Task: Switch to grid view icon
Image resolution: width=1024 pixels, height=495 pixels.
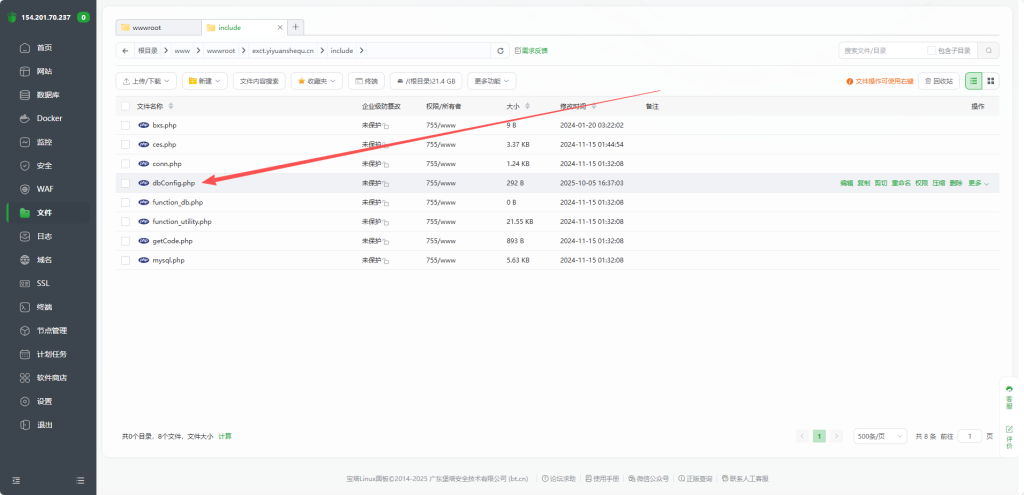Action: pos(990,81)
